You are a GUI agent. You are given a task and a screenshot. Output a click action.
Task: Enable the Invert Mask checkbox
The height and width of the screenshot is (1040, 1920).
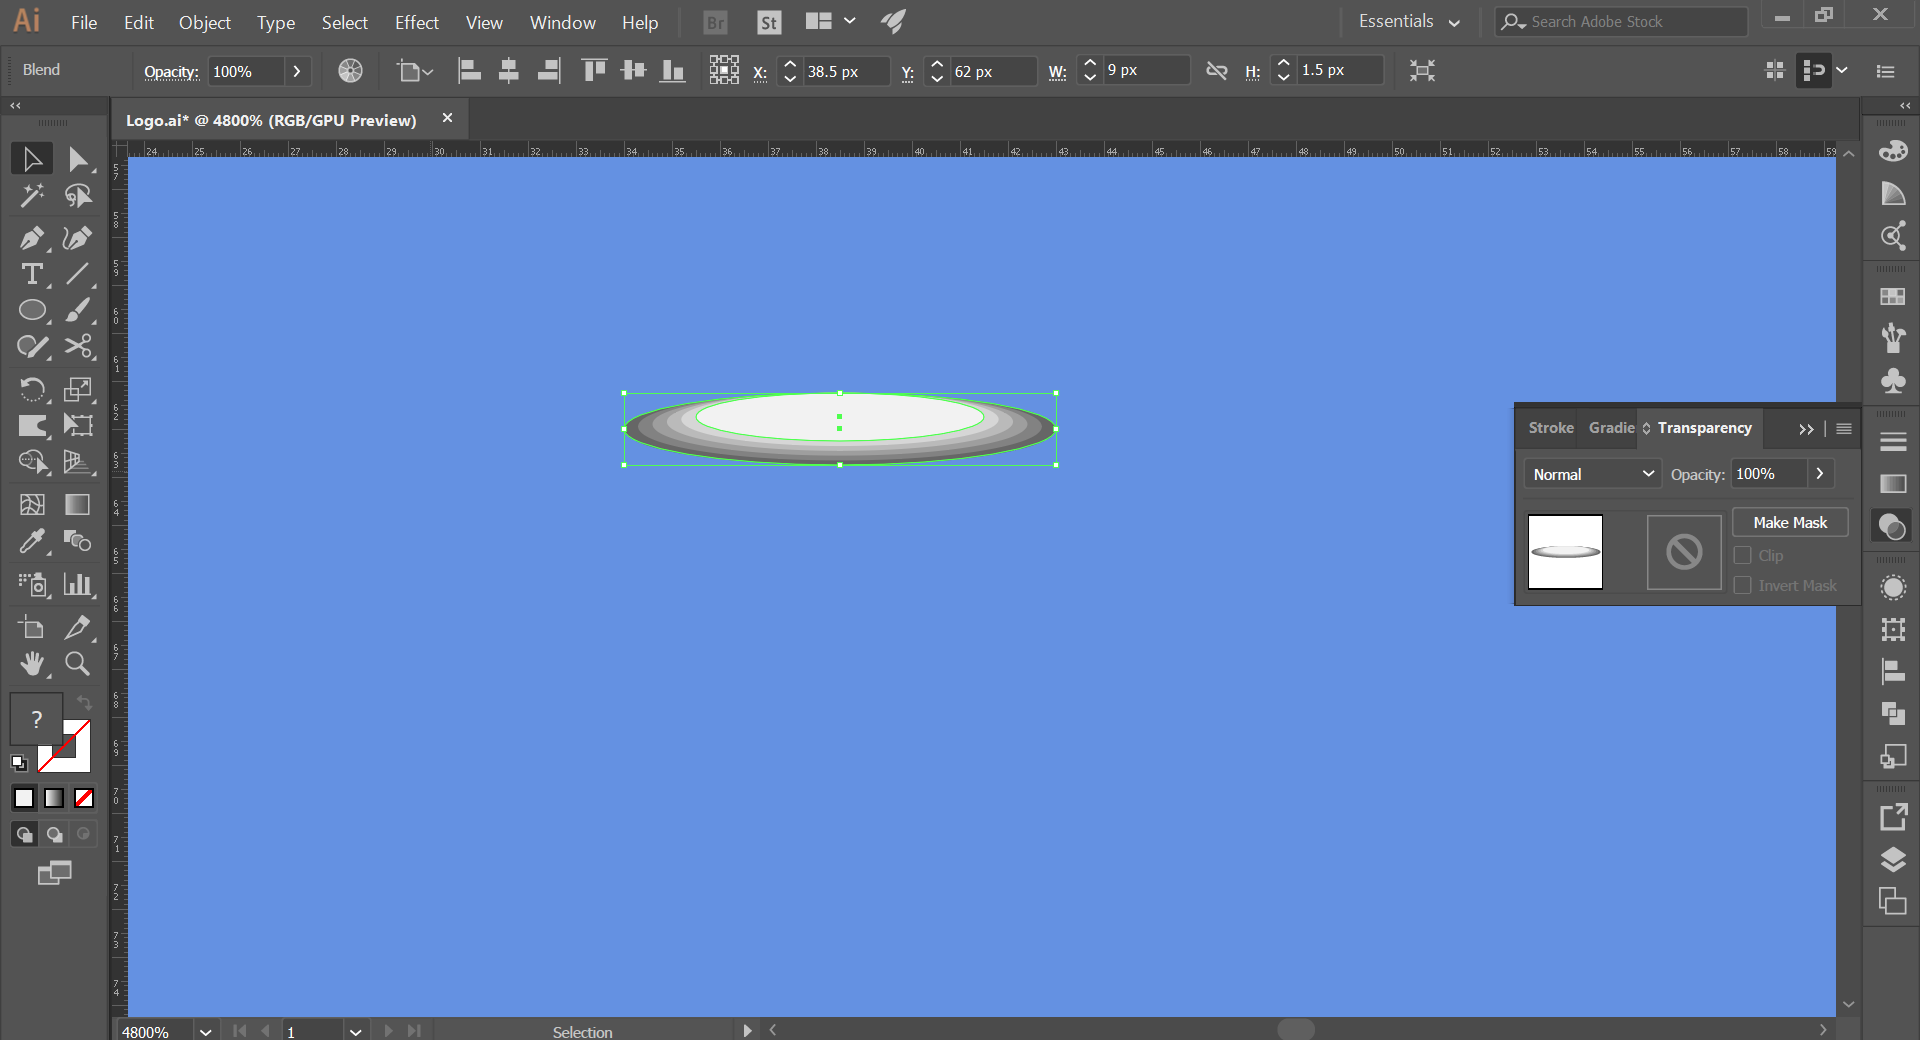pyautogui.click(x=1743, y=585)
